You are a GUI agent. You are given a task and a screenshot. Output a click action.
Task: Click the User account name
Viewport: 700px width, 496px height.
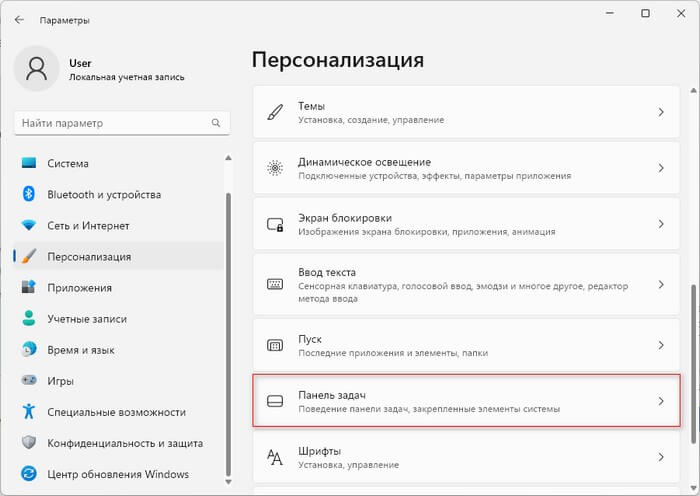[80, 63]
